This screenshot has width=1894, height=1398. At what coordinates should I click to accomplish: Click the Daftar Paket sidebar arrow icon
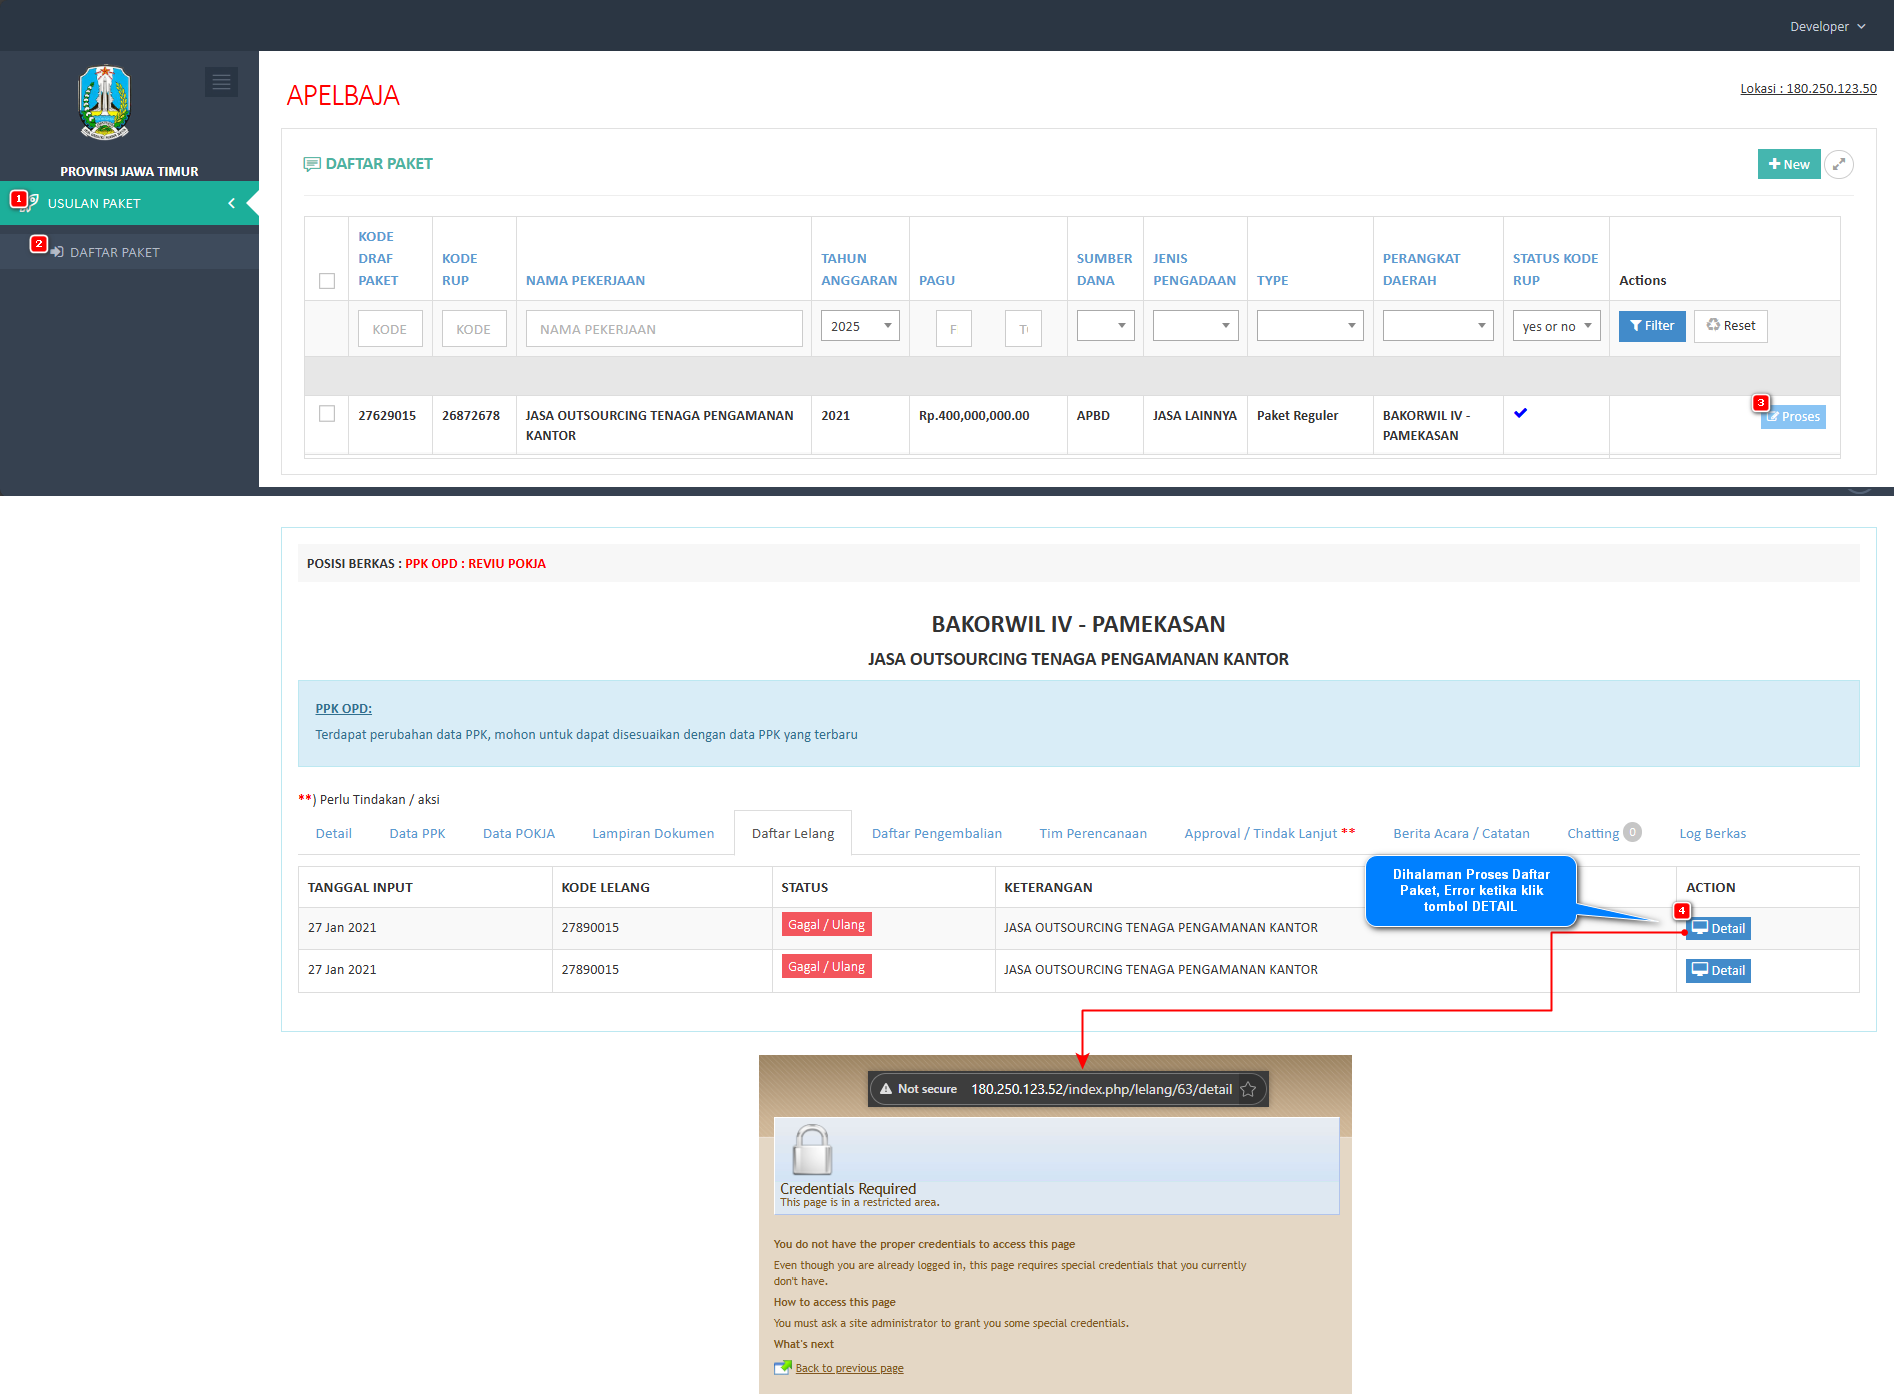[57, 252]
